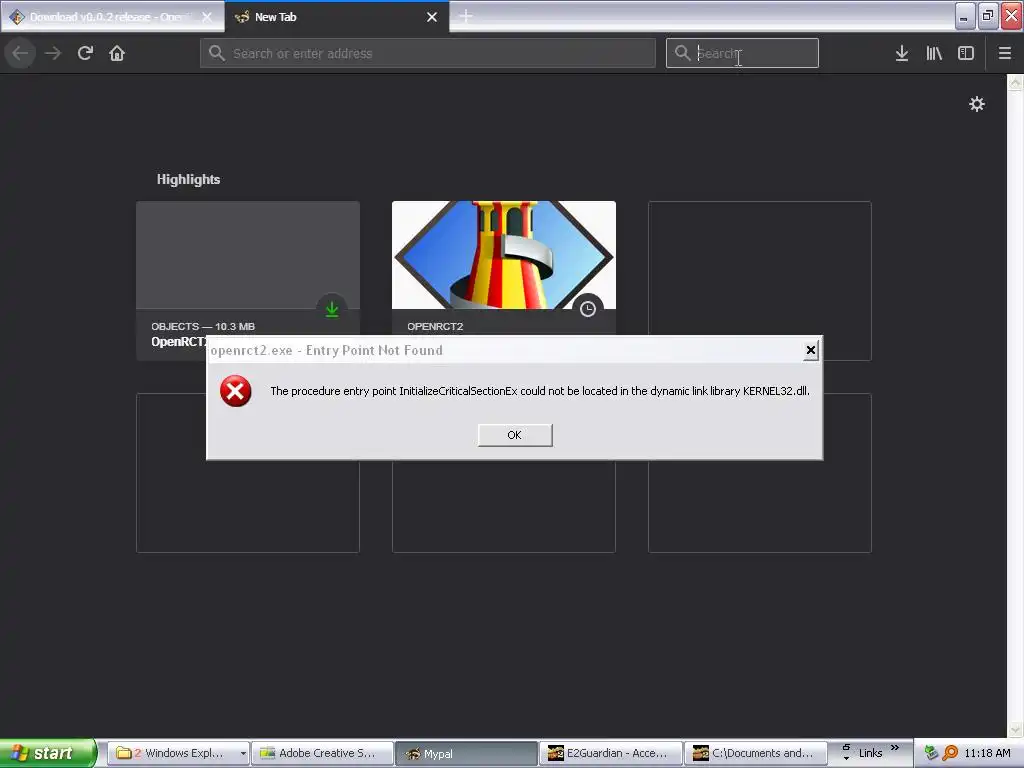
Task: Open the Windows Start menu
Action: click(x=48, y=753)
